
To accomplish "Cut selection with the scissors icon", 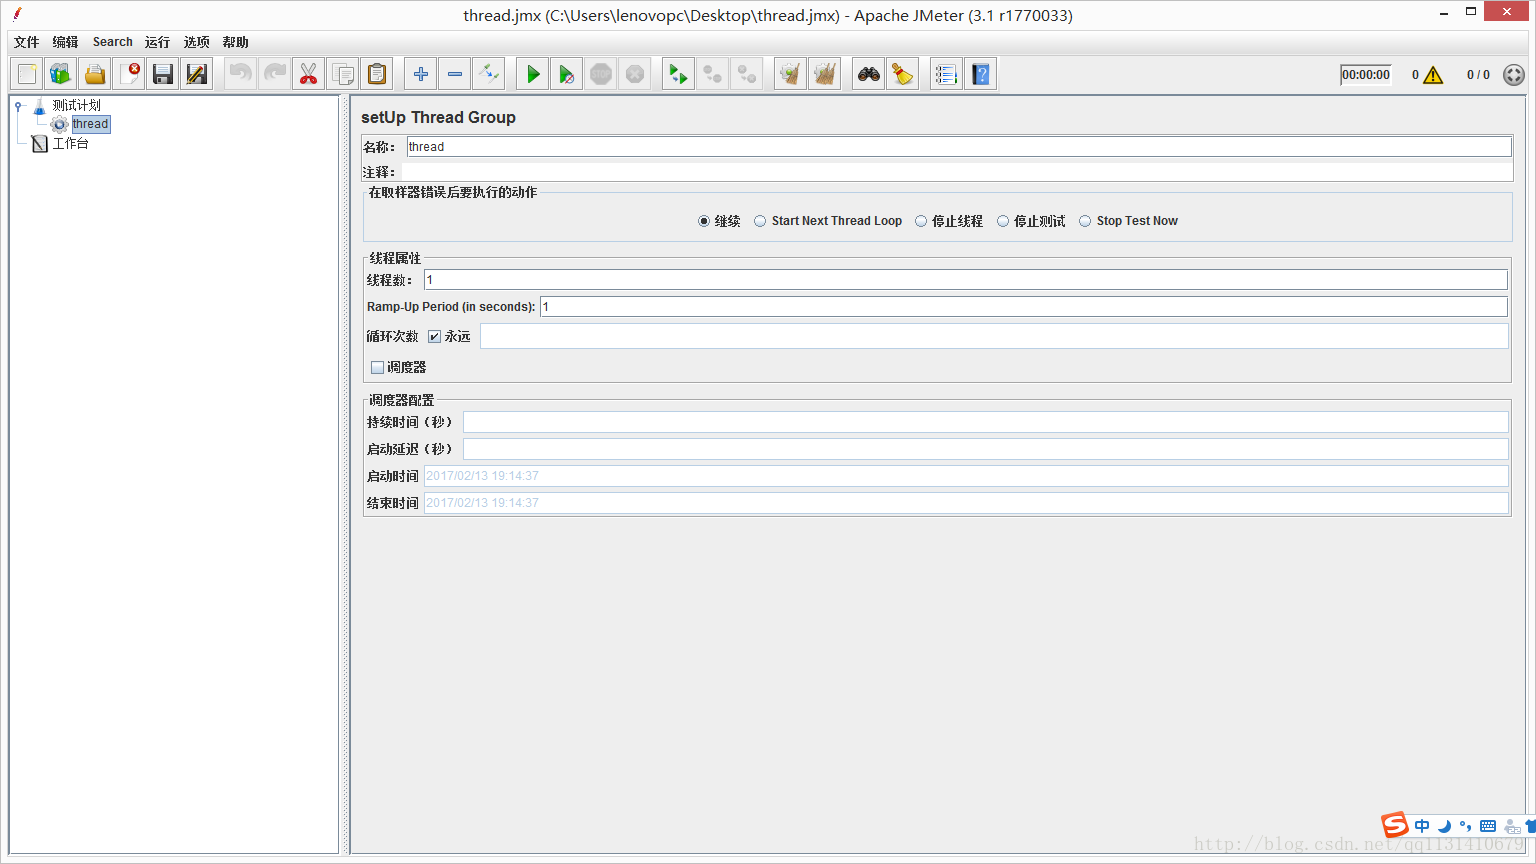I will point(308,74).
